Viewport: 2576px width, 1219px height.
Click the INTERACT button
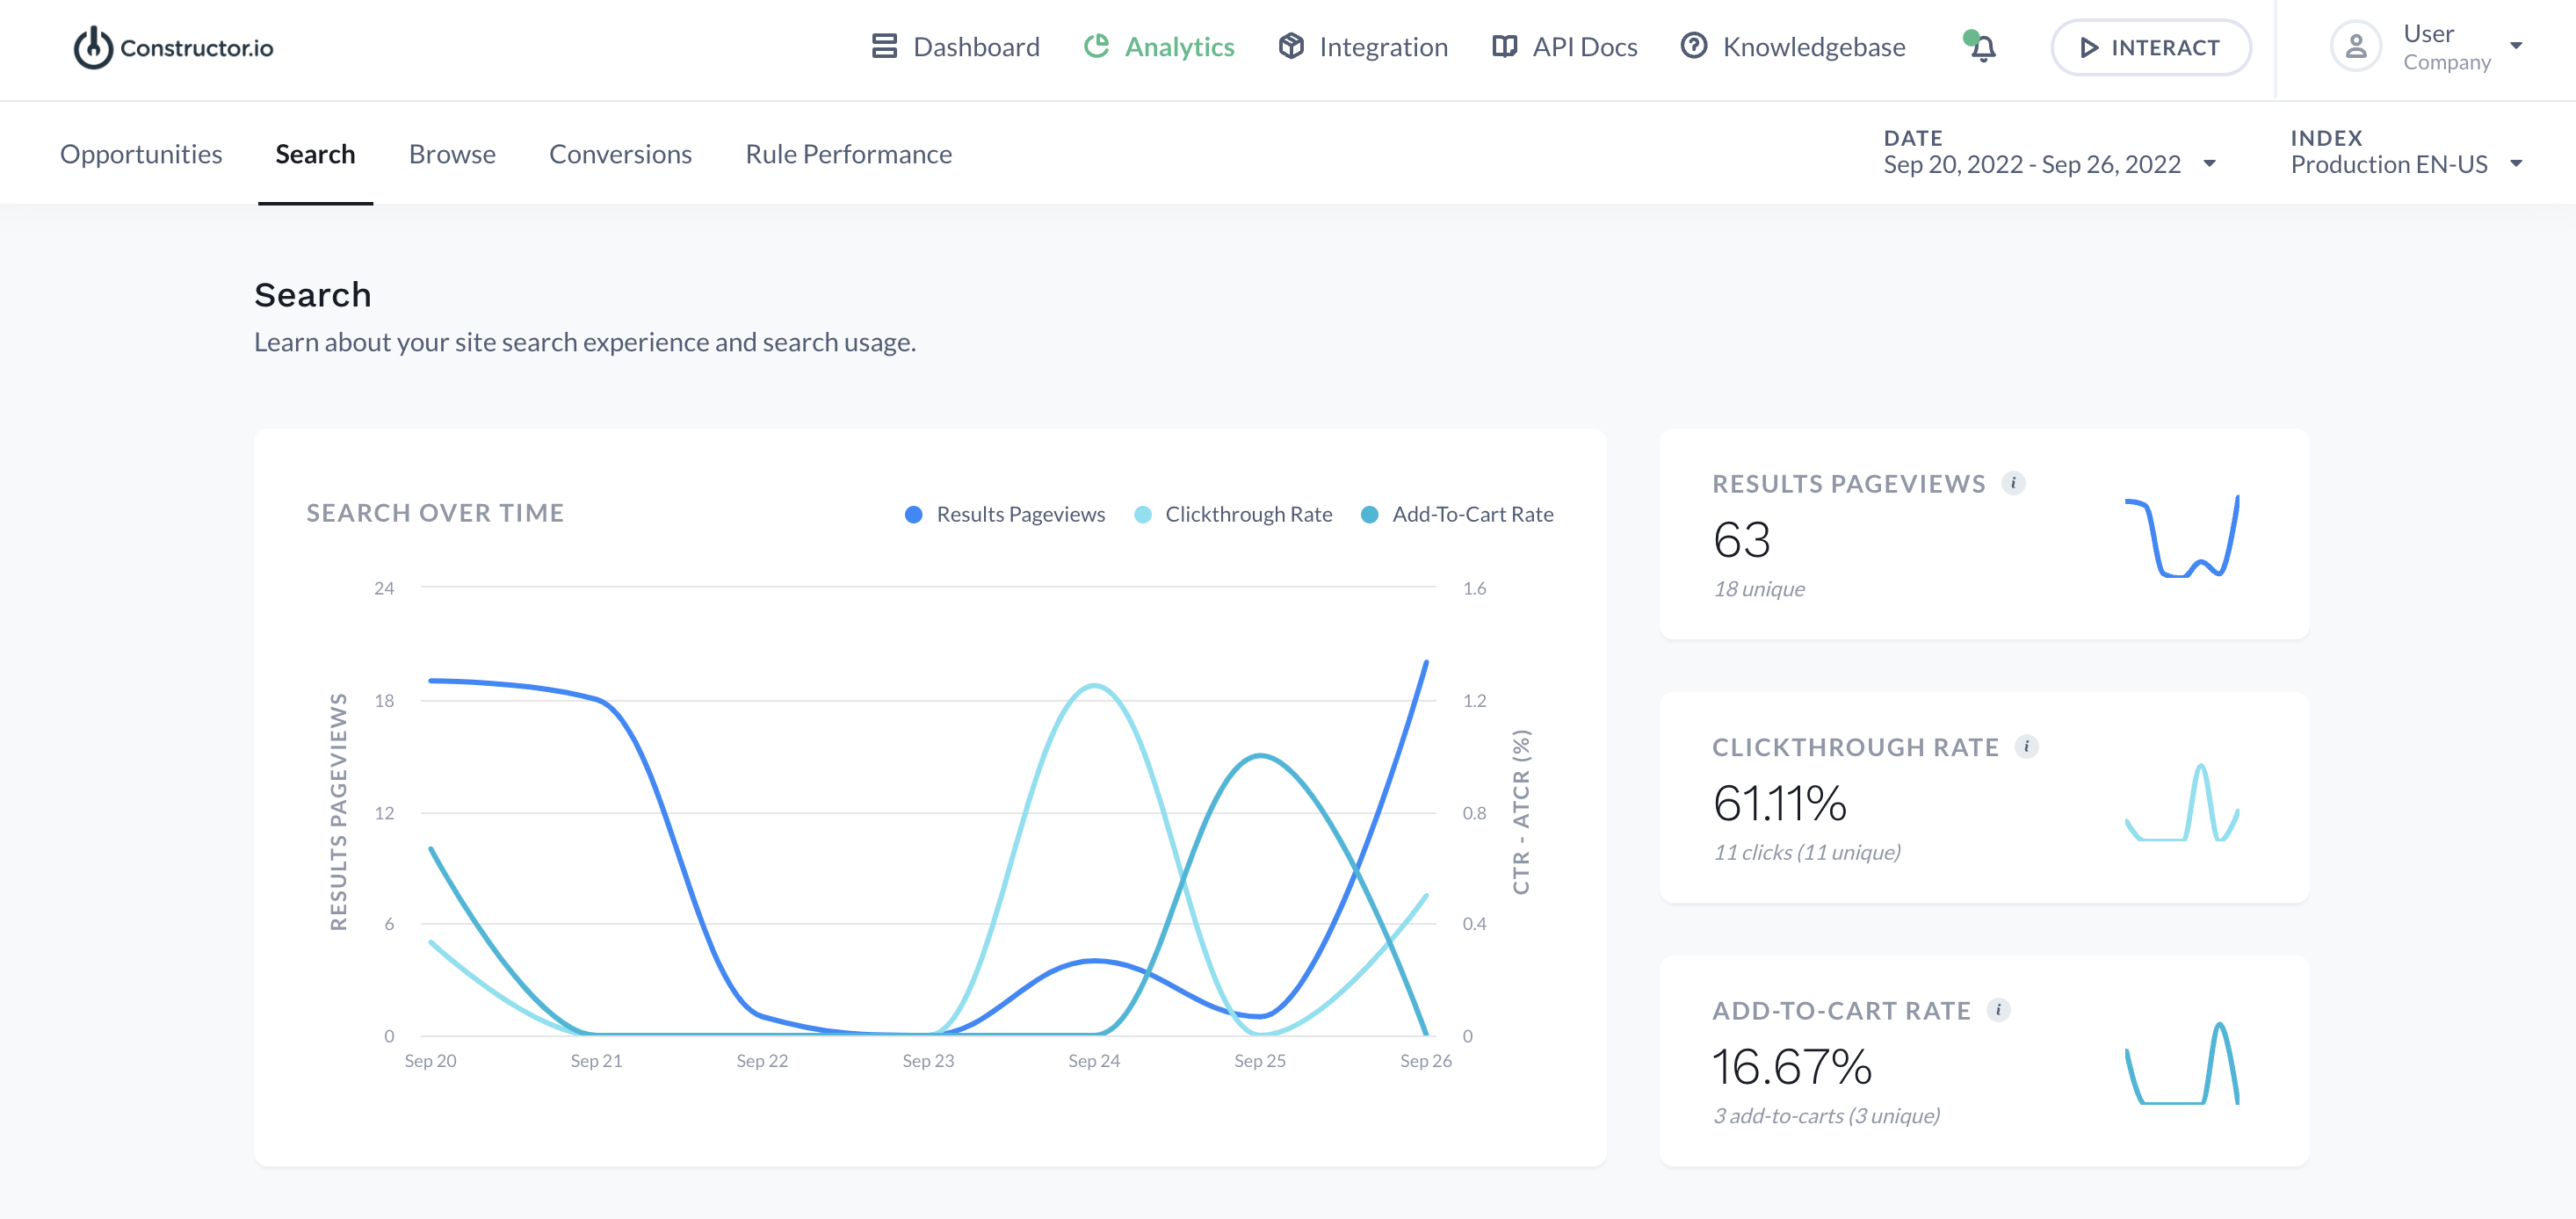(2150, 48)
